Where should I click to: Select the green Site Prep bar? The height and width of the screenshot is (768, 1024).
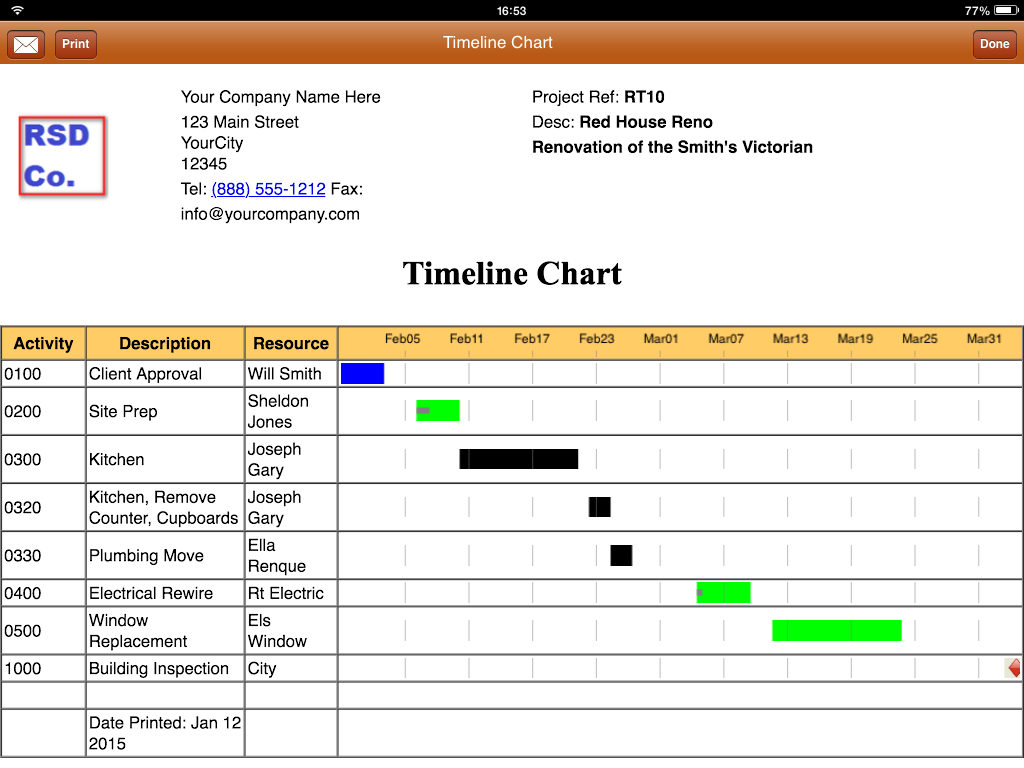438,411
